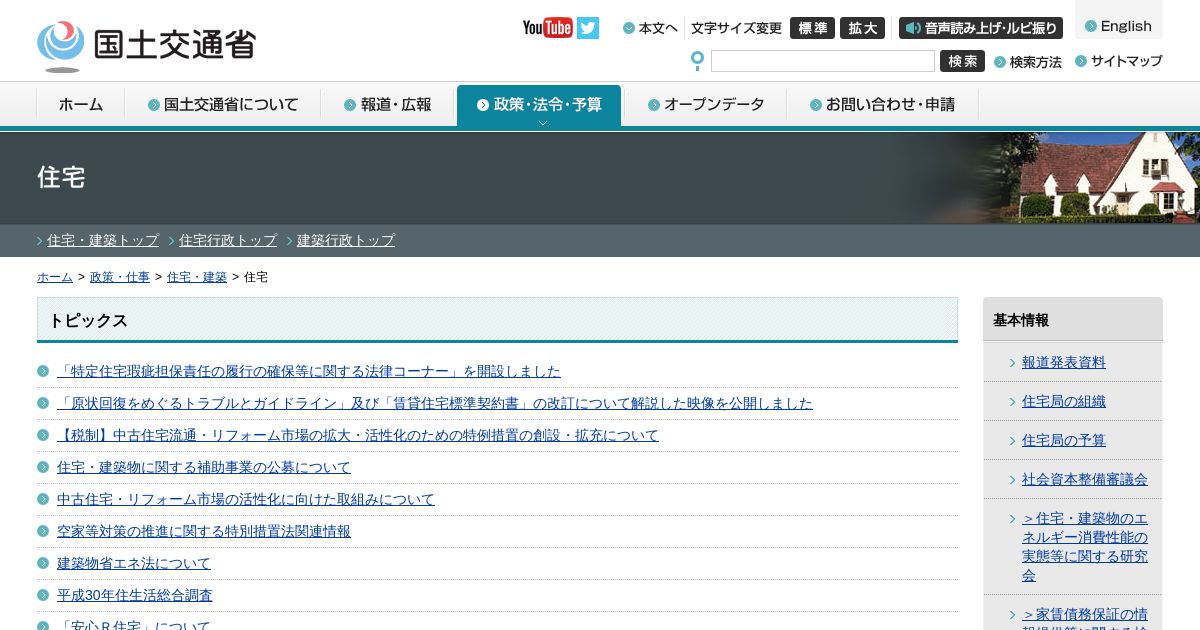Image resolution: width=1200 pixels, height=630 pixels.
Task: Open 住宅局の予算 in the sidebar
Action: [1064, 440]
